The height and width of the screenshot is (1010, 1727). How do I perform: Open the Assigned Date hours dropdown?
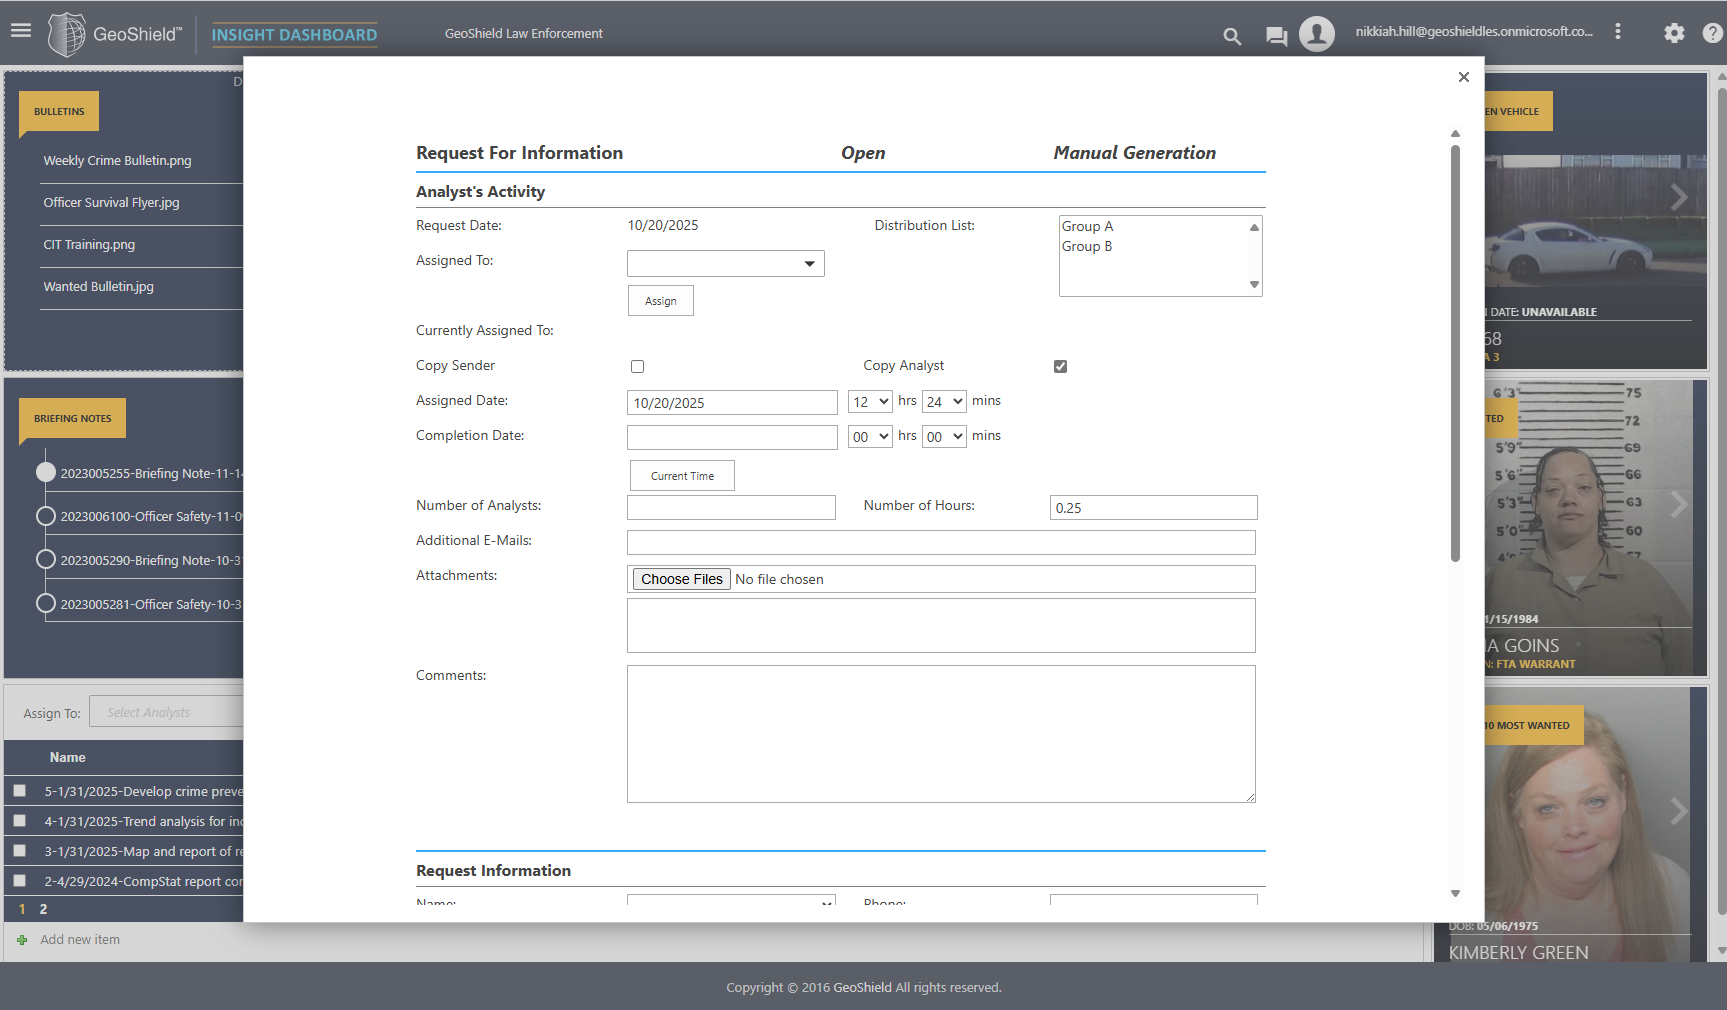point(869,402)
